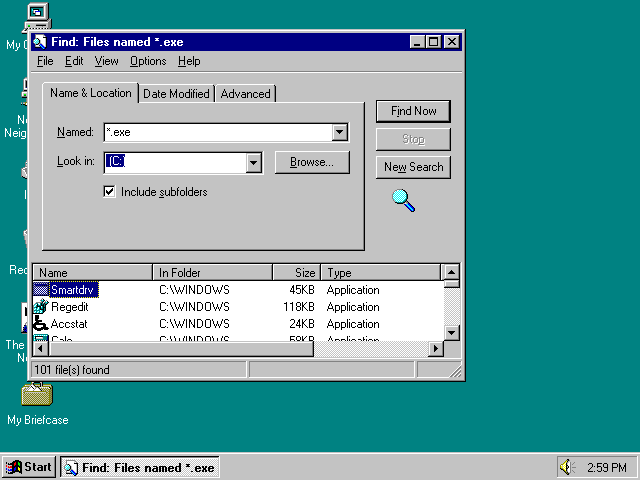Click the Find taskbar button
Image resolution: width=640 pixels, height=480 pixels.
pos(140,467)
